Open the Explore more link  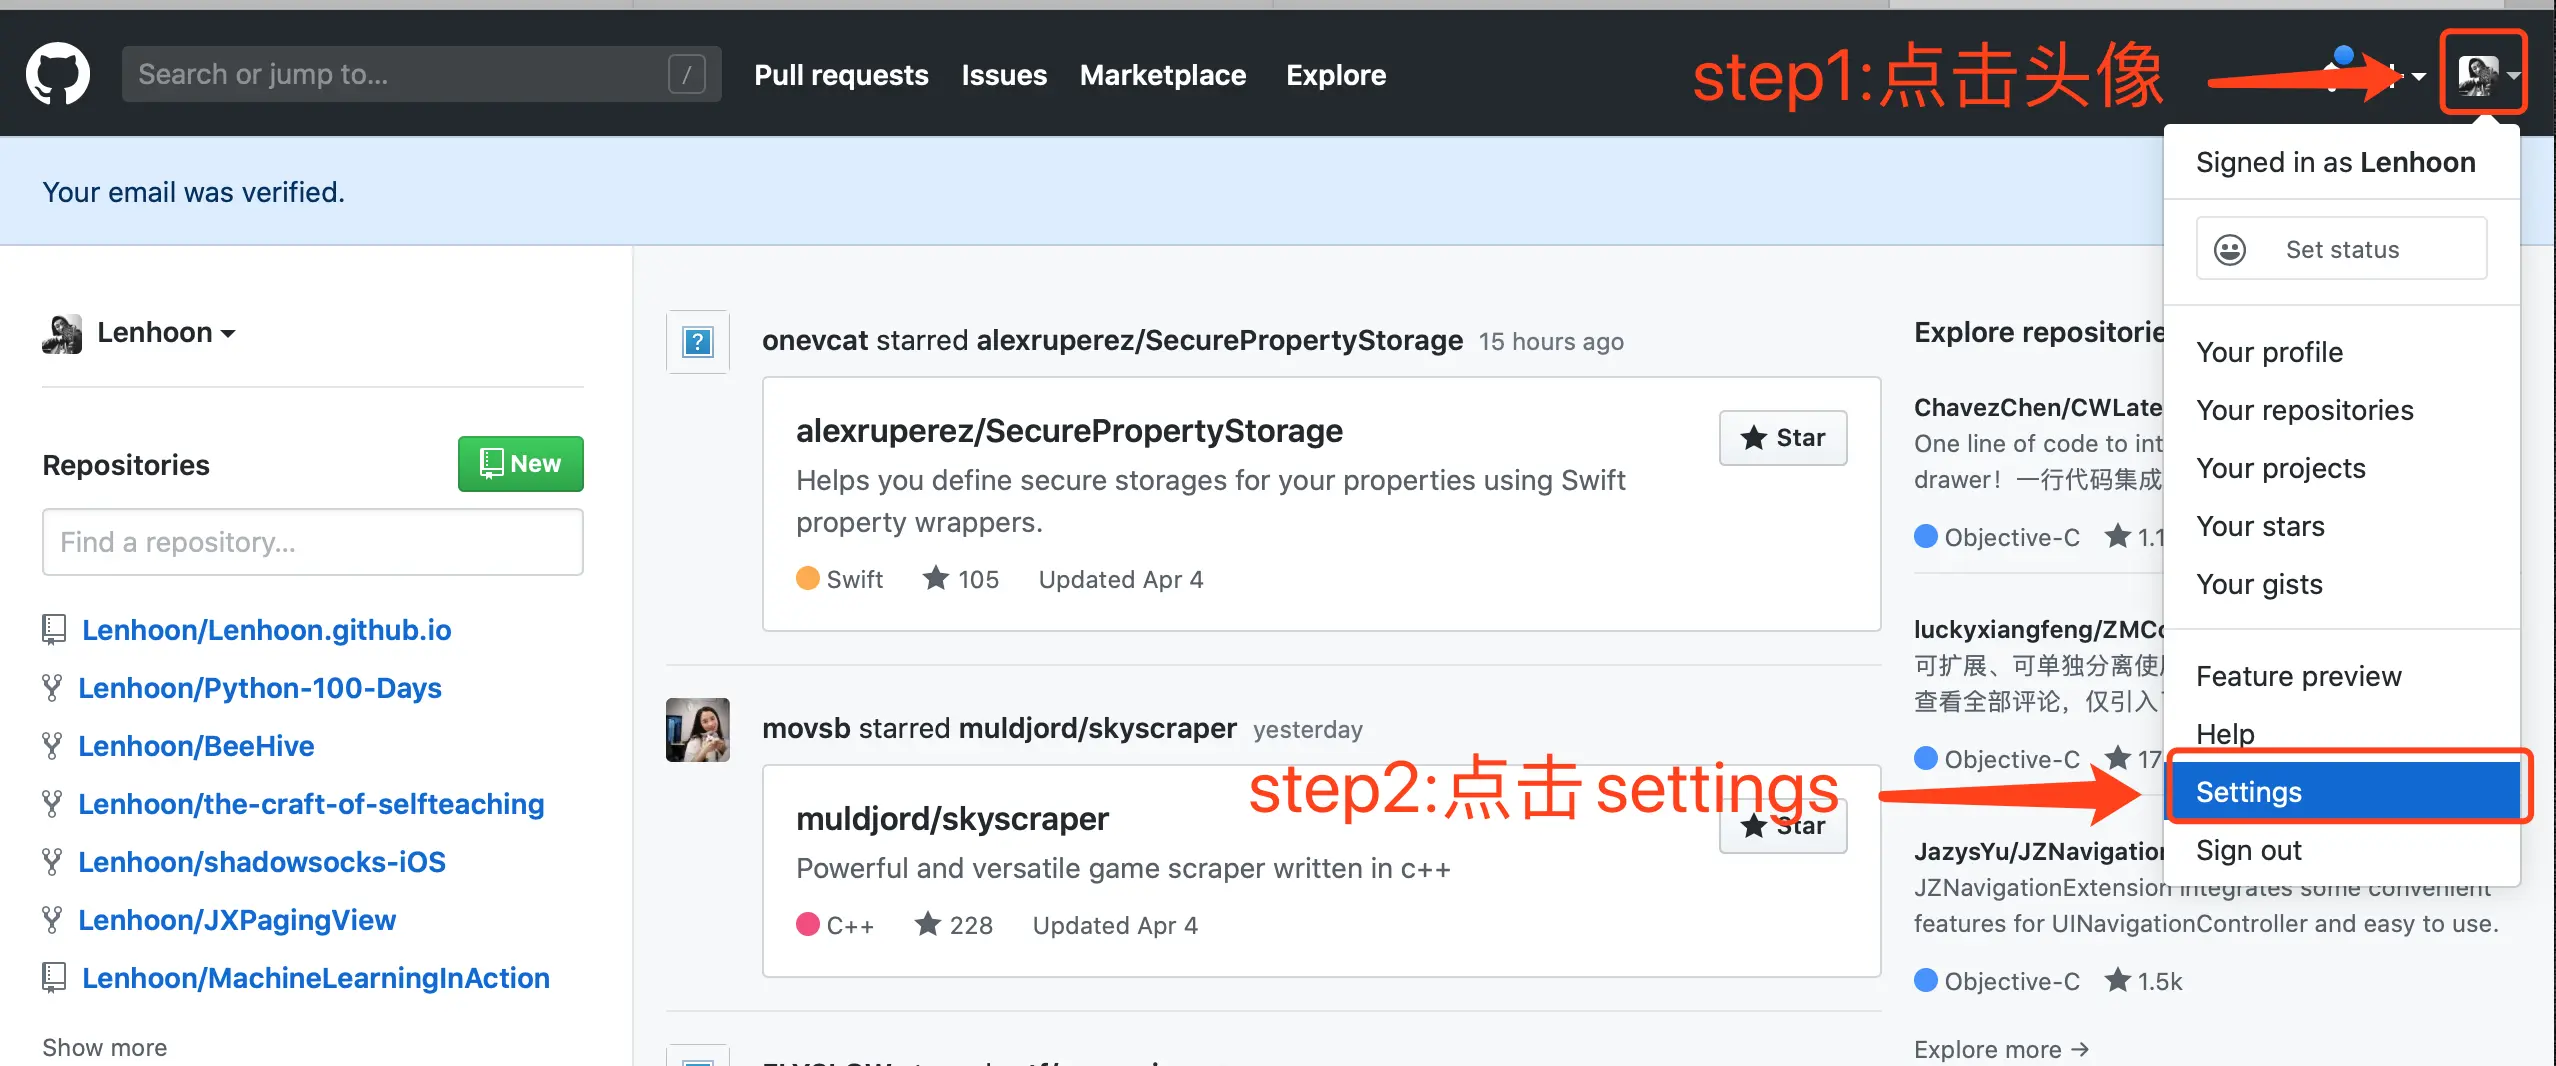[2000, 1049]
